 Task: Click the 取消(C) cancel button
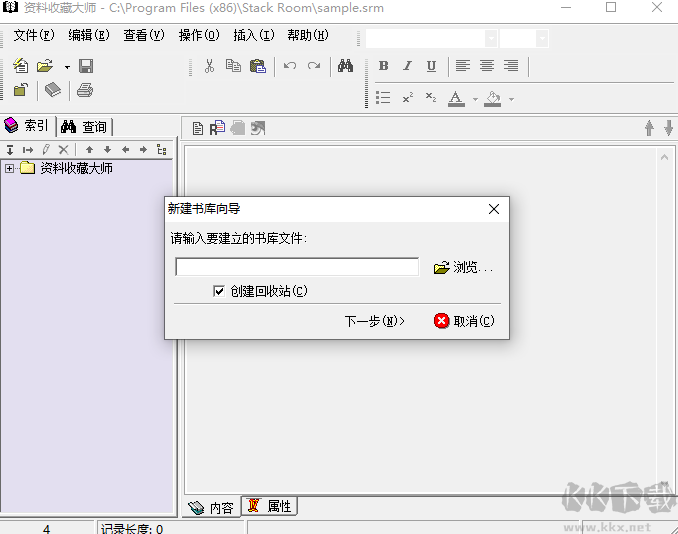(464, 321)
